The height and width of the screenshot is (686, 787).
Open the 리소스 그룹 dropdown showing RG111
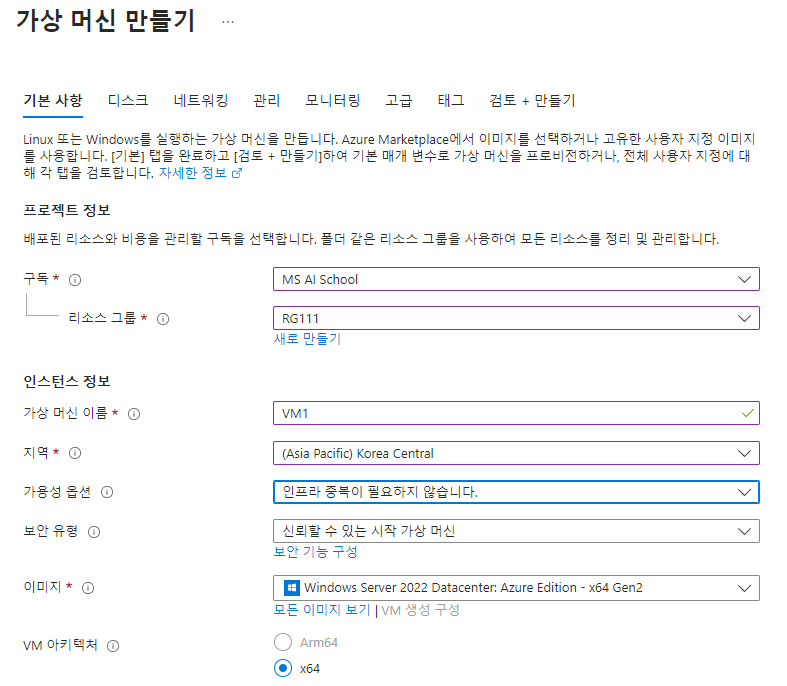516,318
